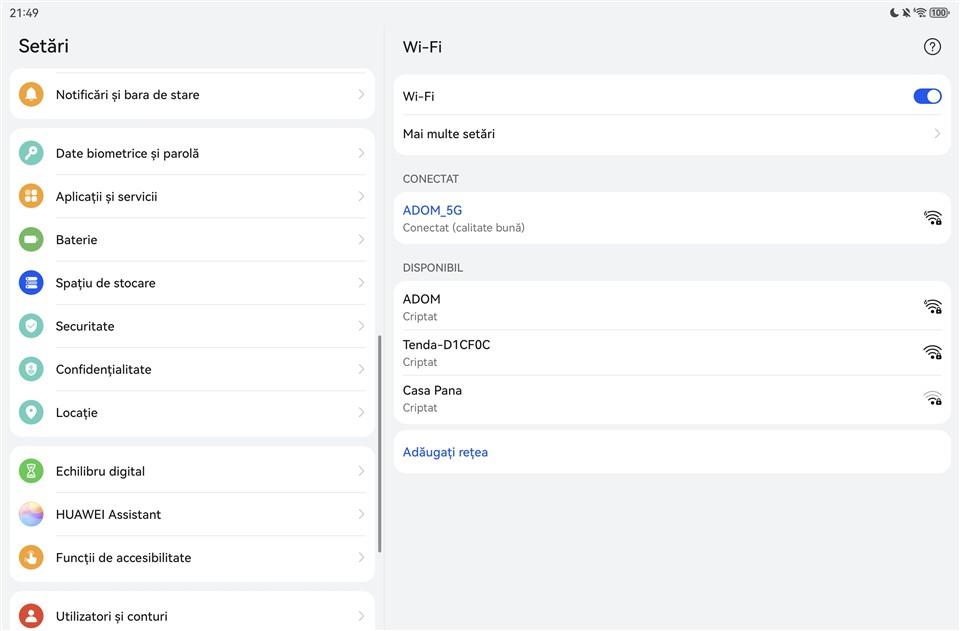The width and height of the screenshot is (960, 631).
Task: Click chevron next to Aplicații și servicii
Action: point(361,197)
